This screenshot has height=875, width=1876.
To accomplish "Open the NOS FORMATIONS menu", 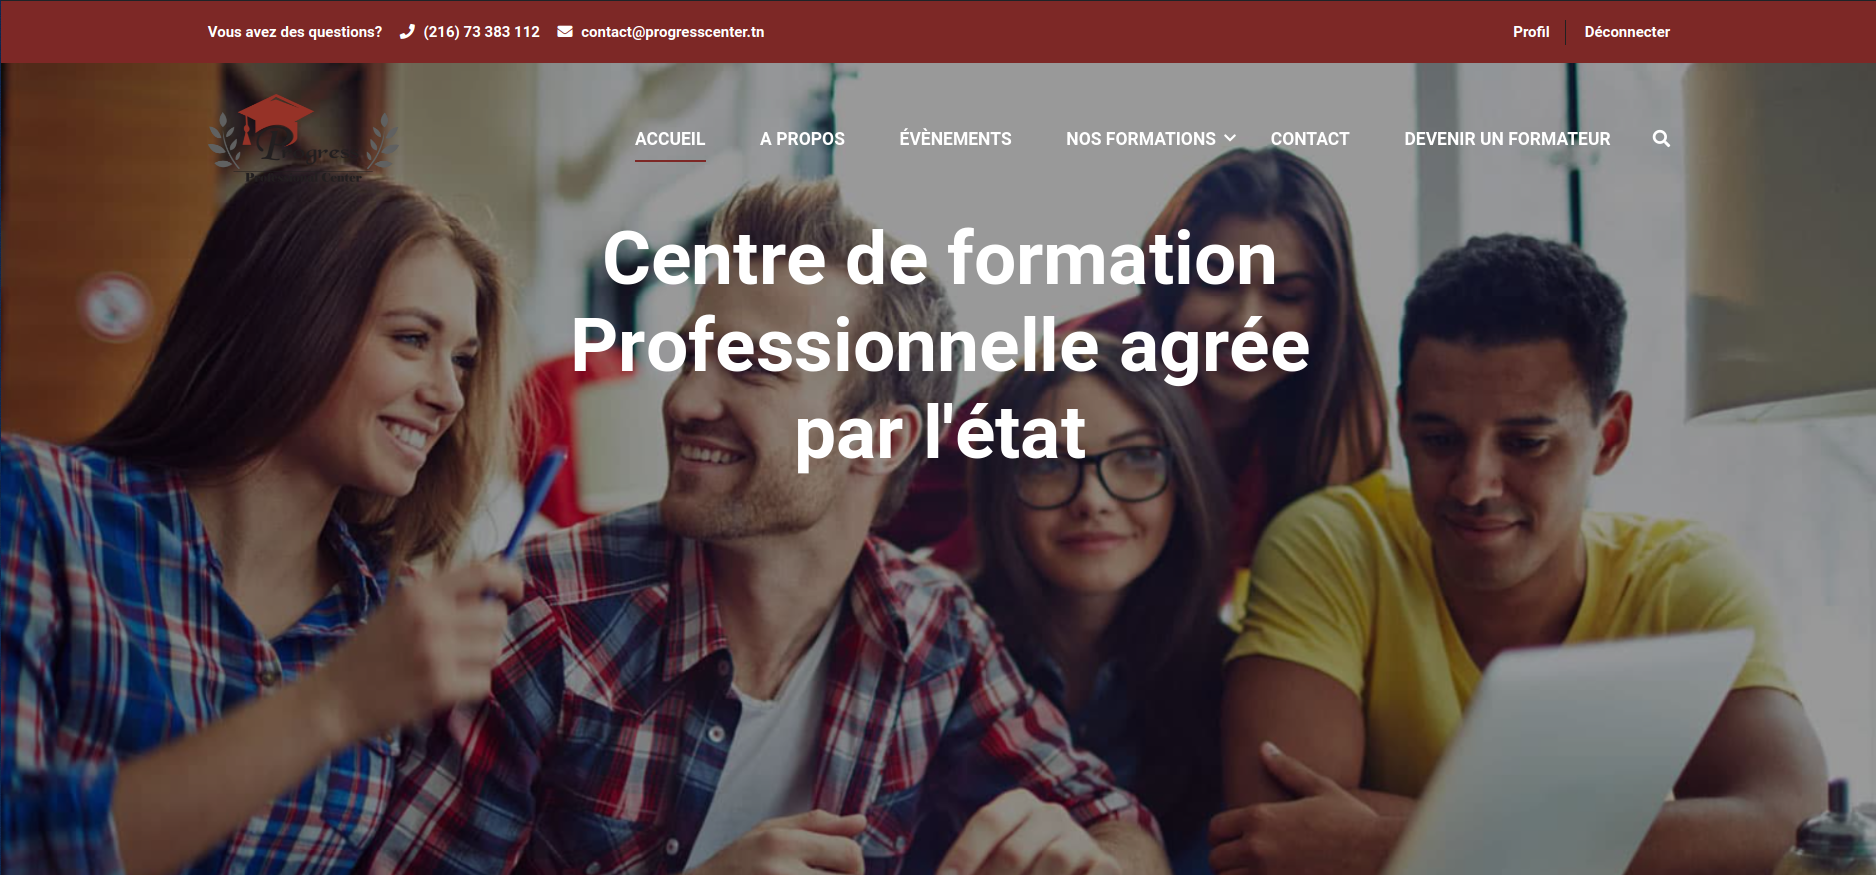I will (1140, 139).
